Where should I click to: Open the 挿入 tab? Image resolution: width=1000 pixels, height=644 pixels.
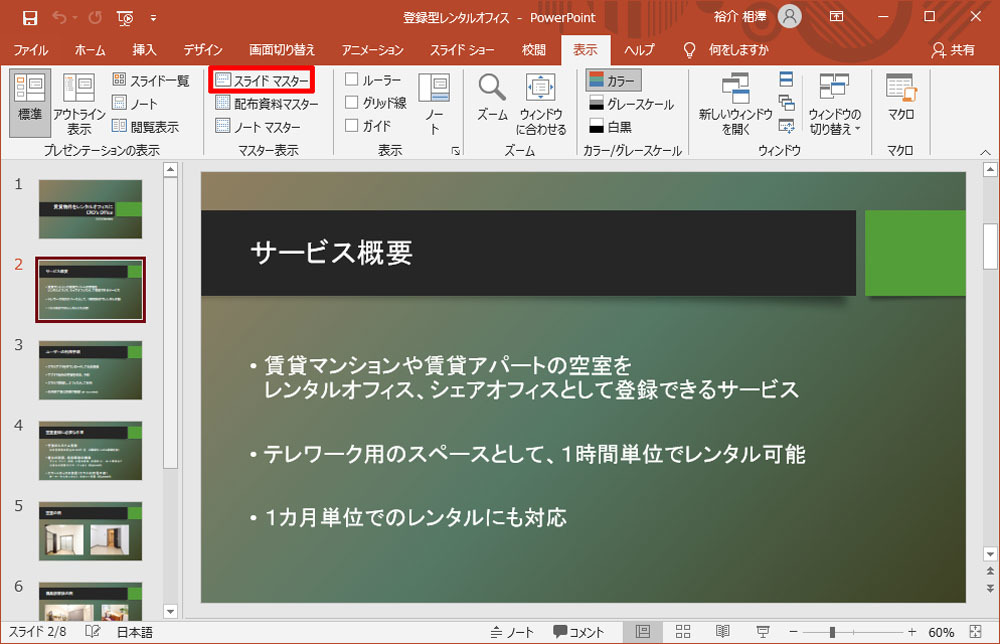point(144,50)
